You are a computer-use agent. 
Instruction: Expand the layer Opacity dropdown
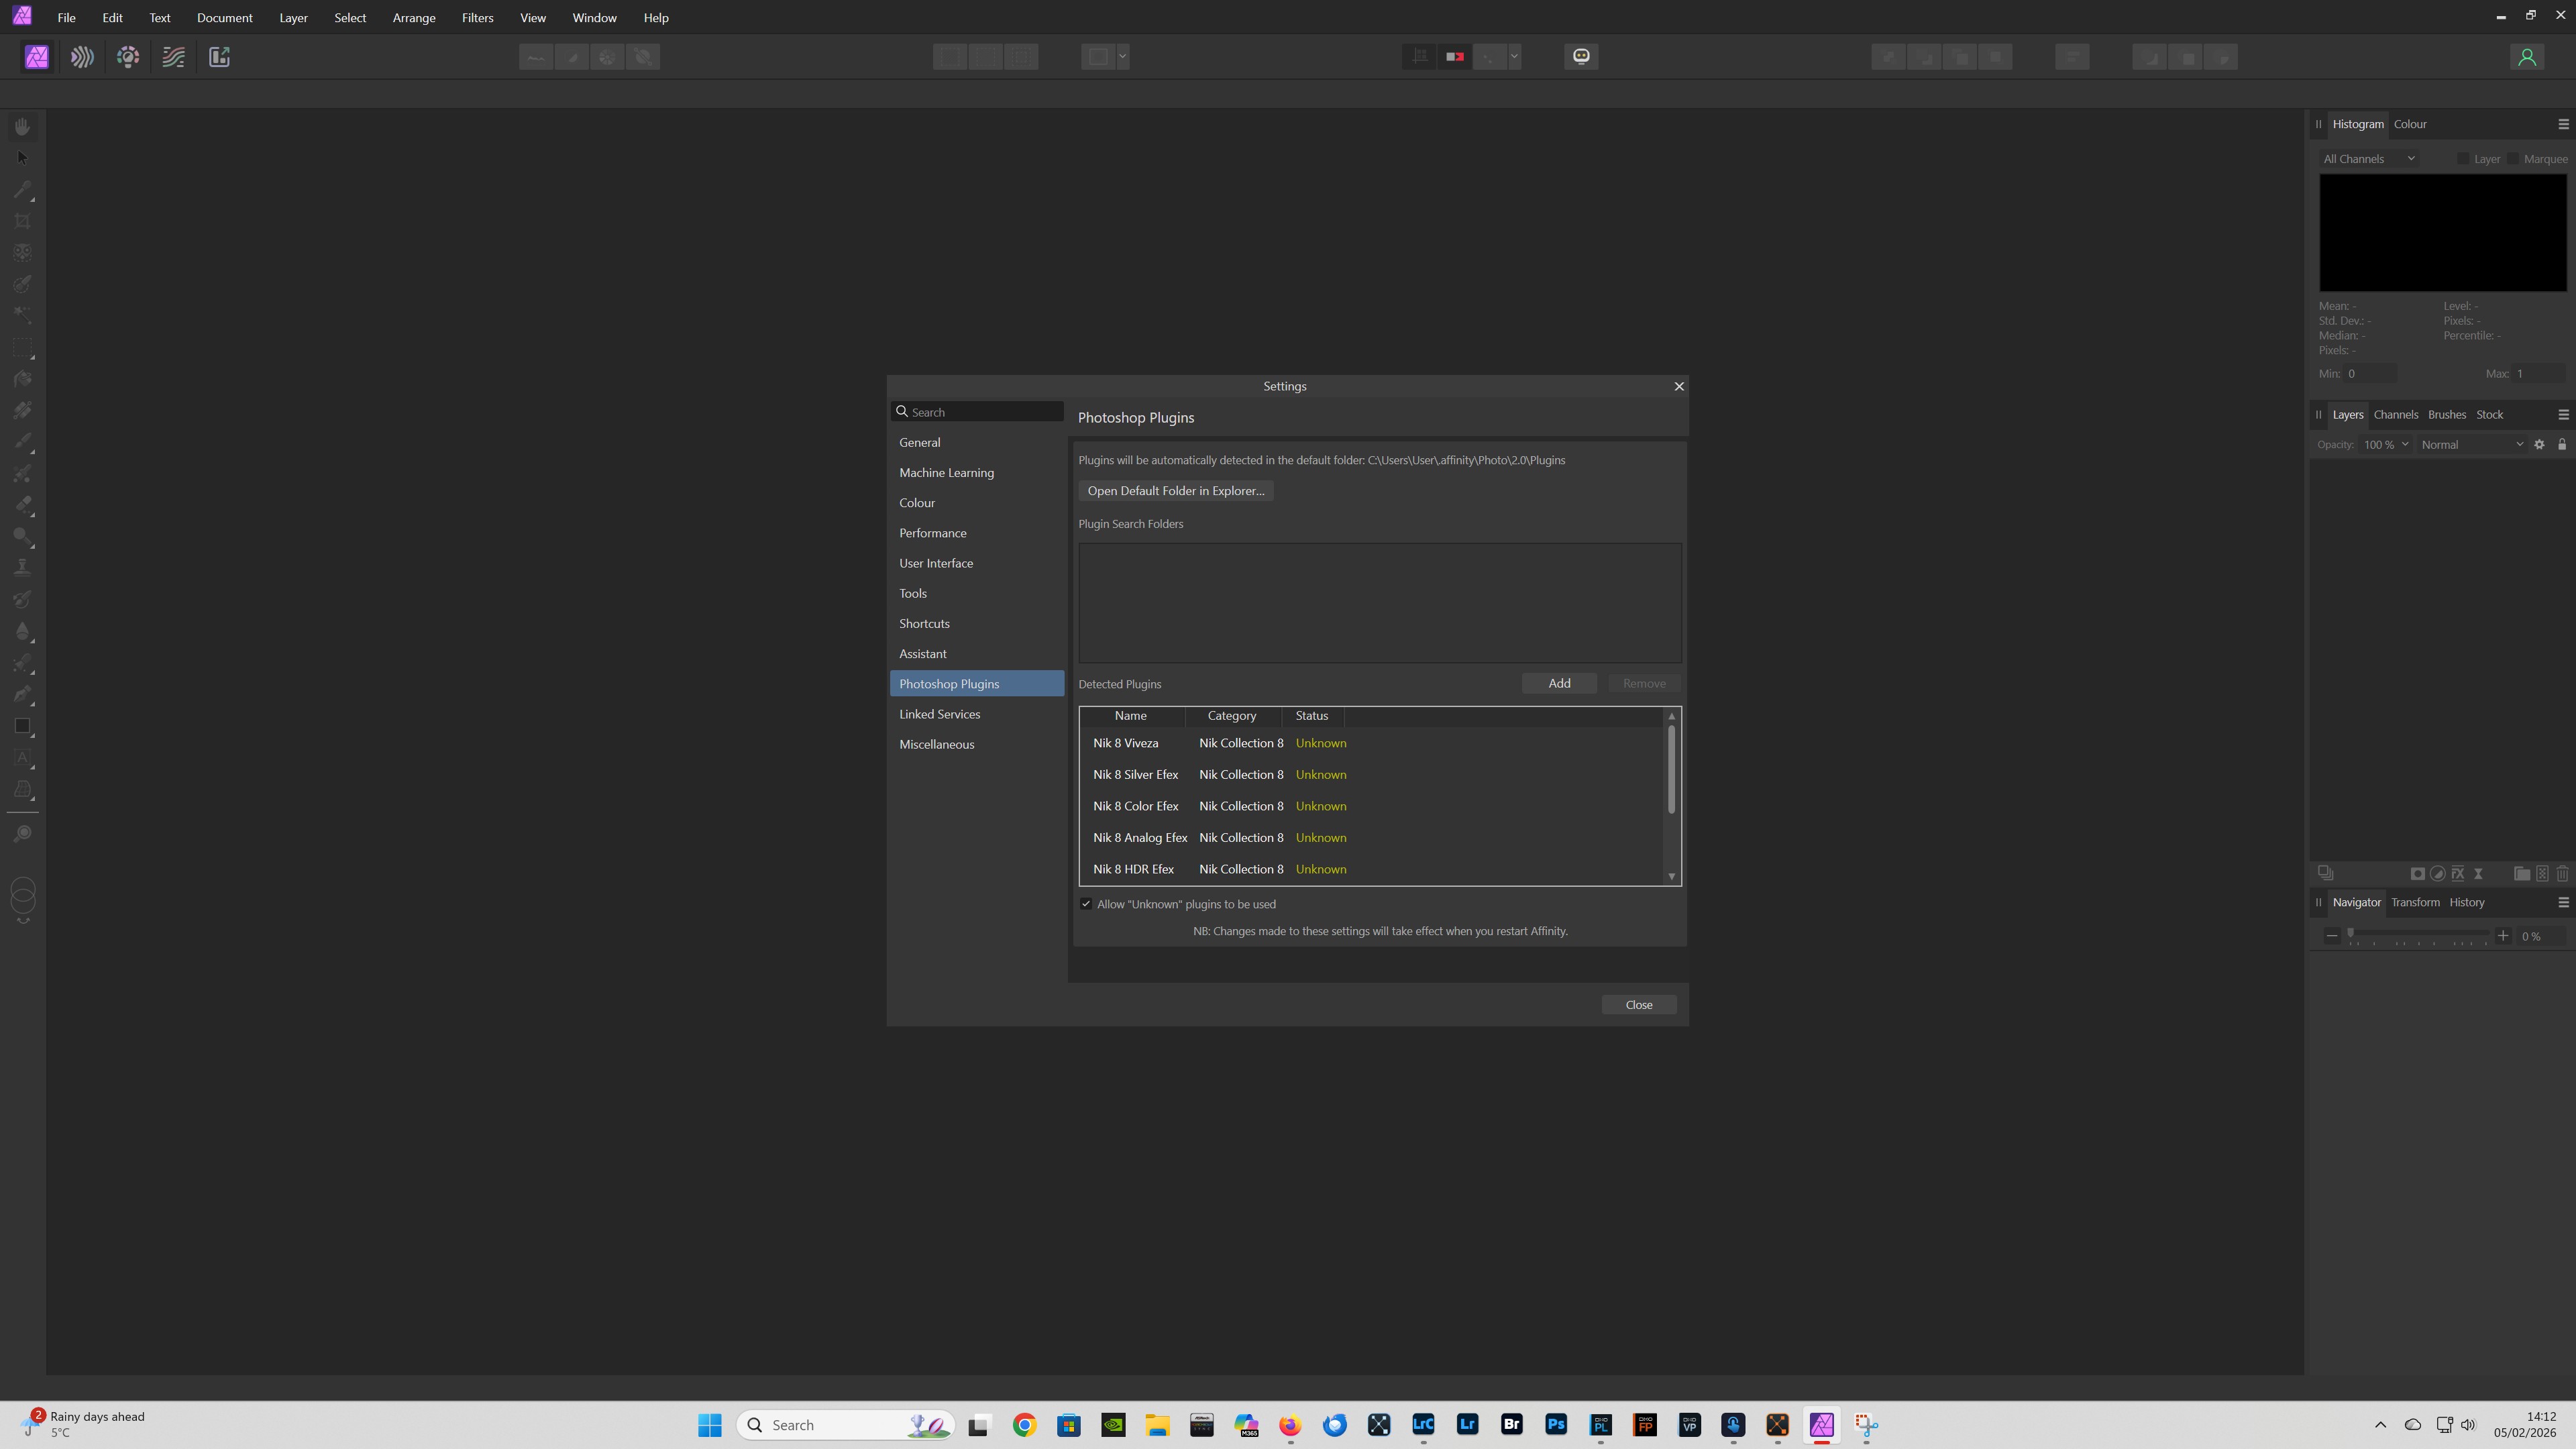[2405, 445]
